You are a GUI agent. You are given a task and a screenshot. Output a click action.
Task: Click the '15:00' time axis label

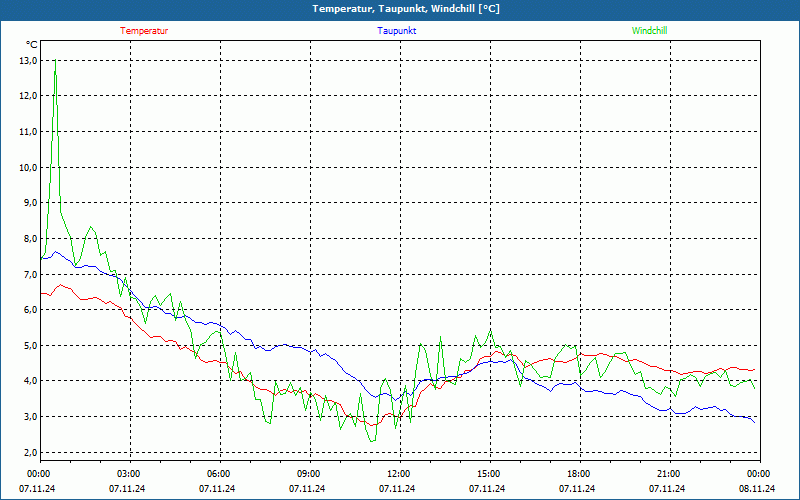[x=489, y=474]
